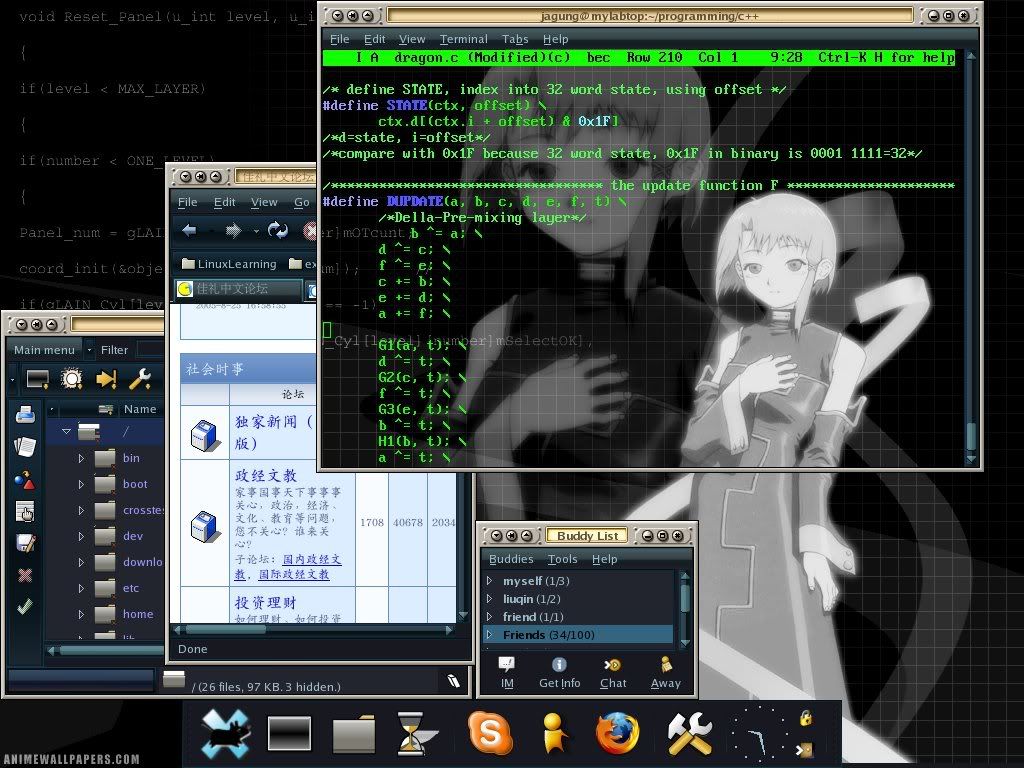This screenshot has height=768, width=1024.
Task: Click the terminal toolbar icon in file manager
Action: point(37,379)
